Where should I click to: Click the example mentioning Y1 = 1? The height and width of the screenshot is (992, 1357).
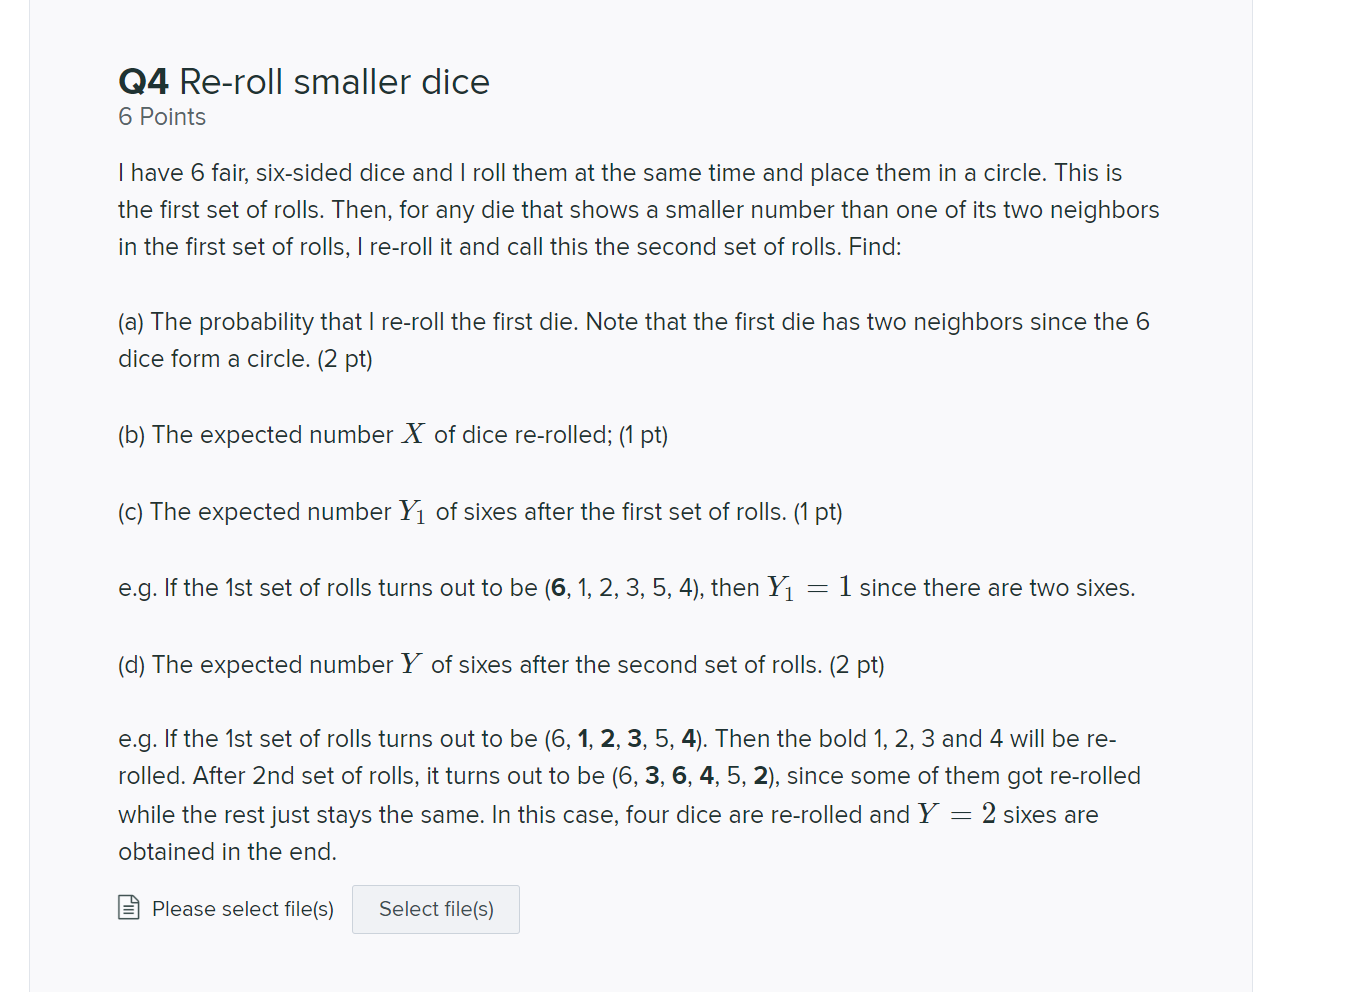tap(626, 588)
